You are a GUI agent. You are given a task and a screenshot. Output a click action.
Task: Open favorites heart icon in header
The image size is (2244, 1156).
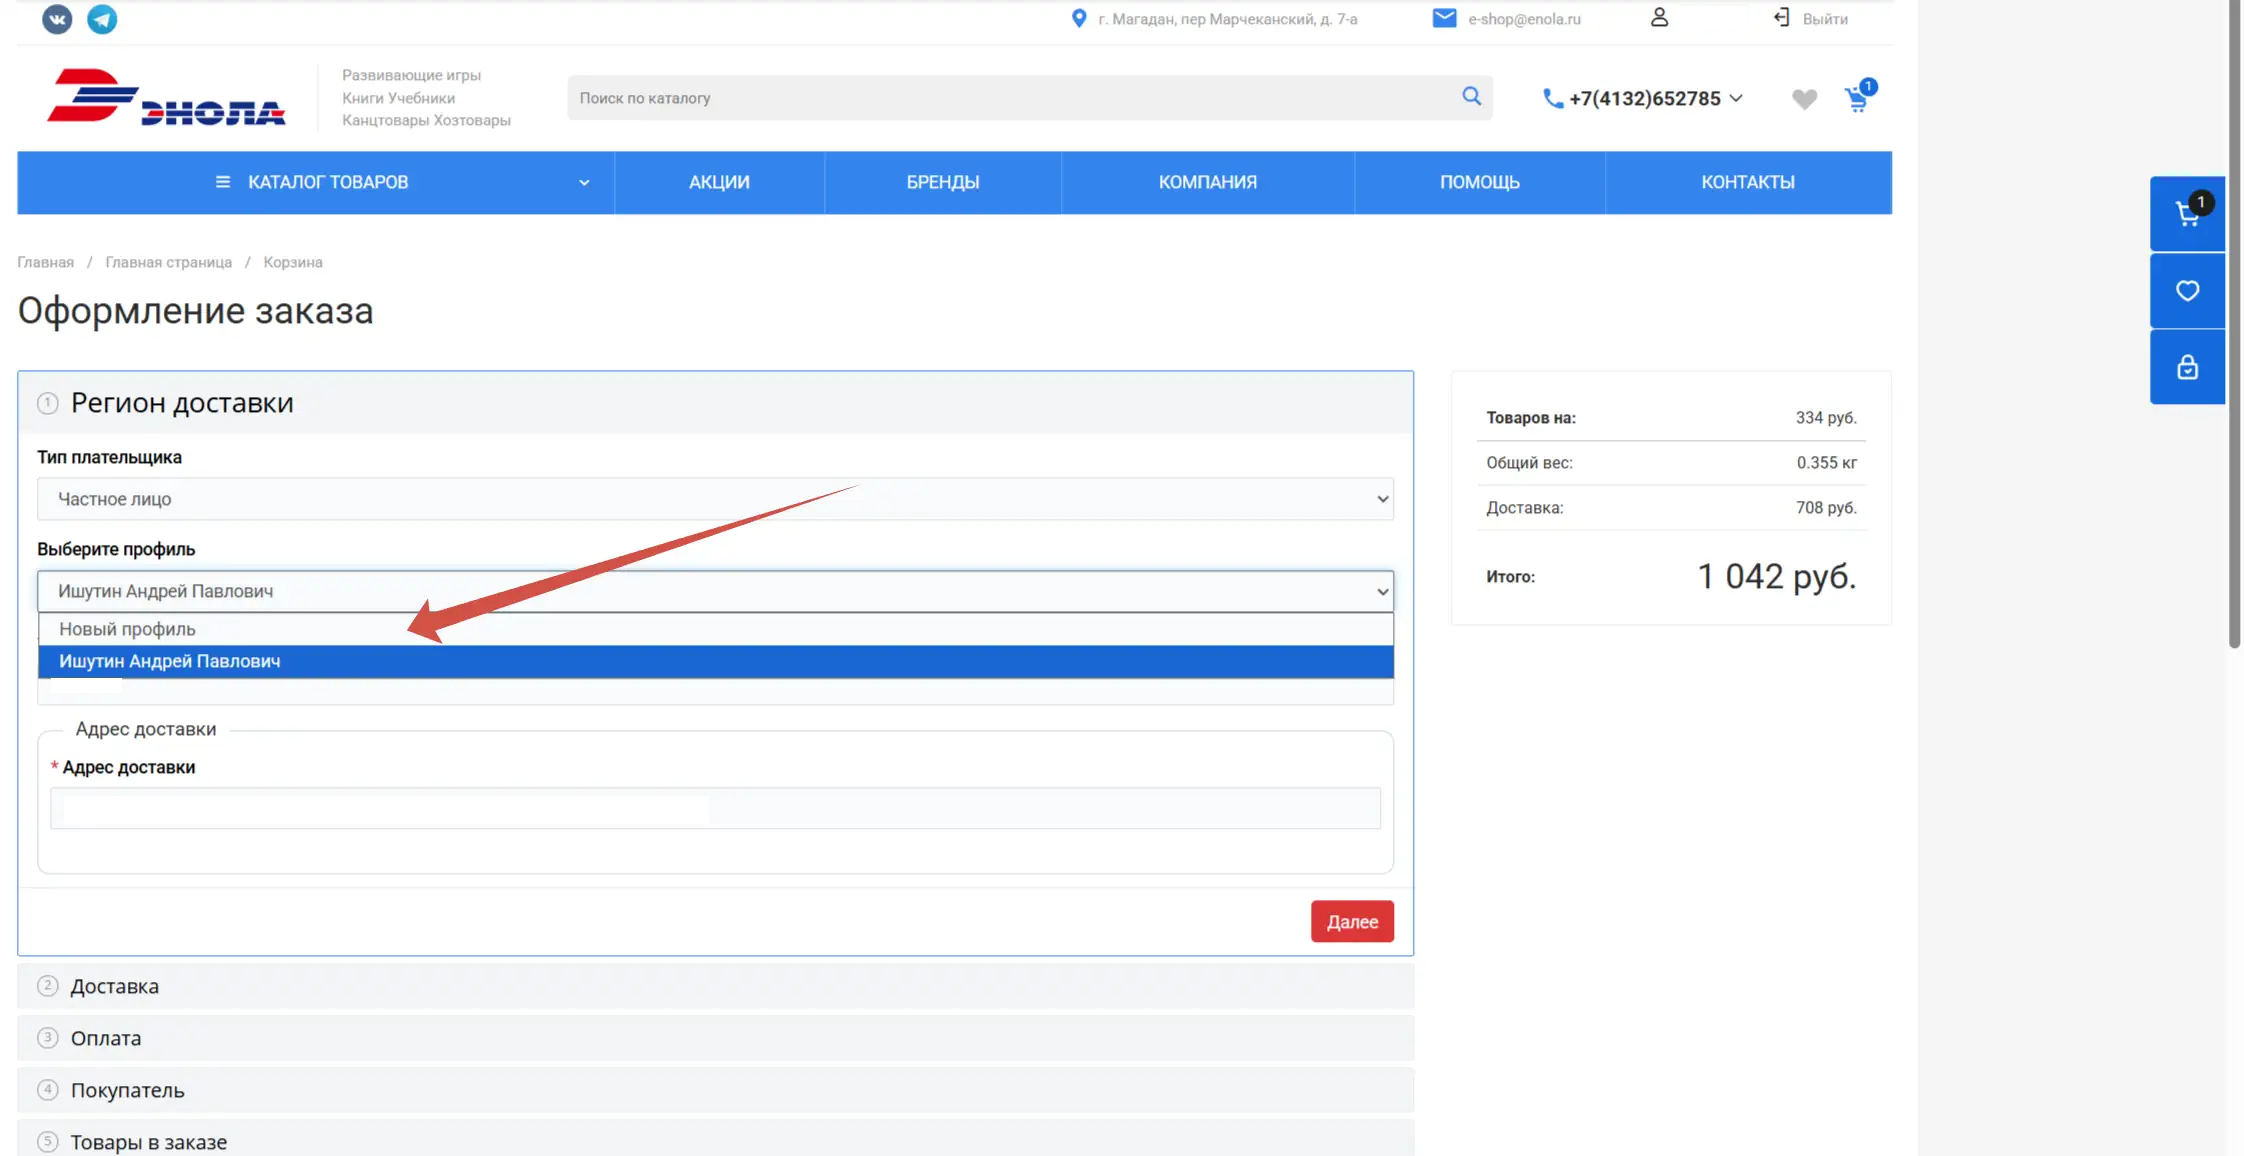click(x=1804, y=99)
